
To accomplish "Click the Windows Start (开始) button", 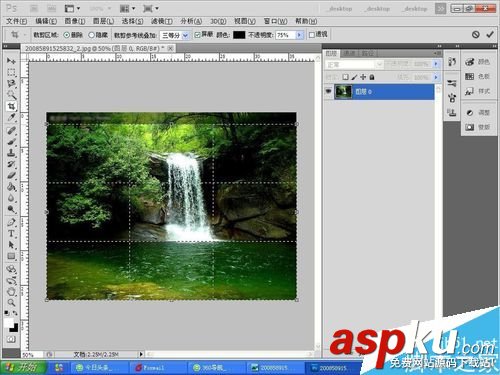I will (23, 367).
